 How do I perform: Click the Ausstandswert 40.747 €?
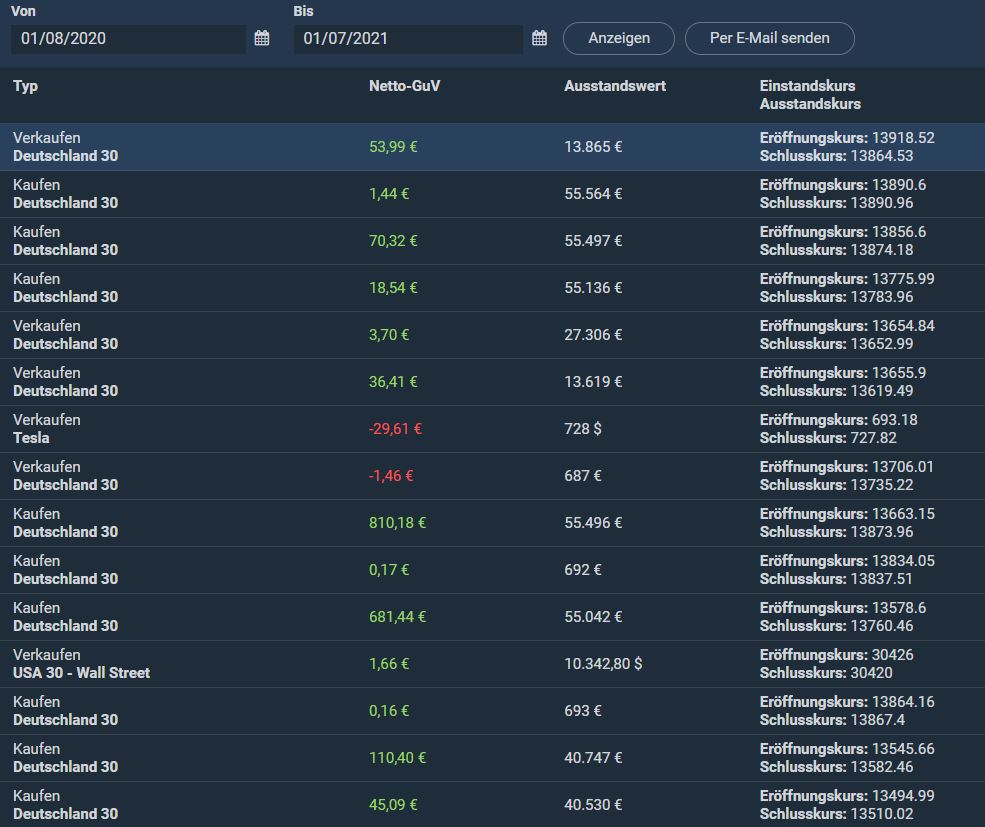click(x=593, y=758)
